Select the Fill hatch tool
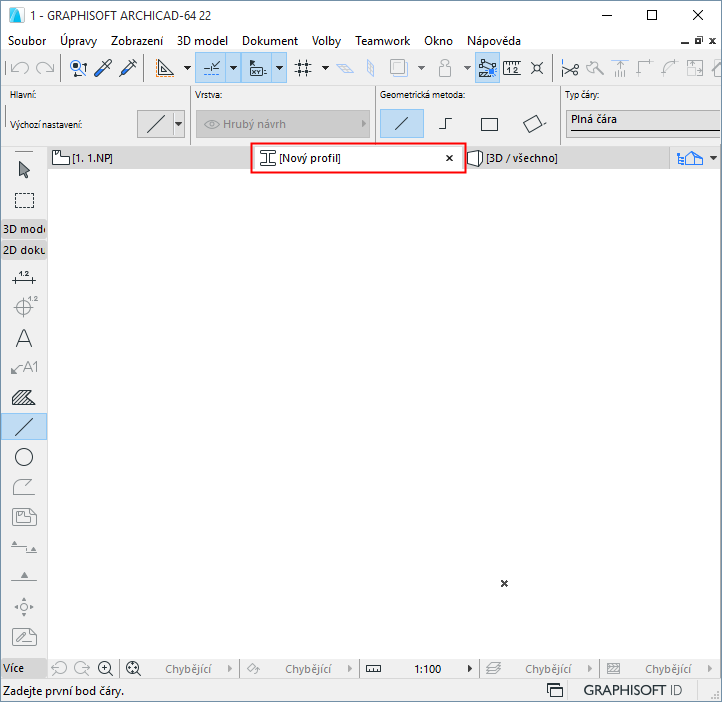 pos(23,397)
